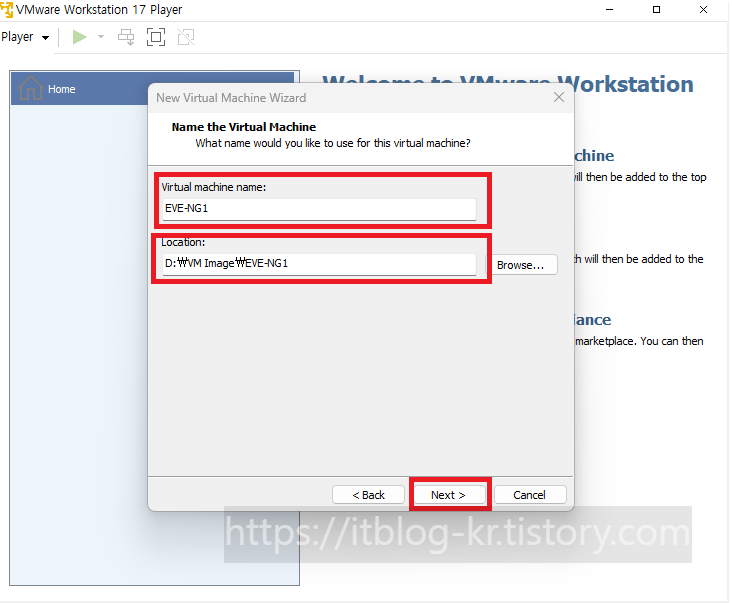The height and width of the screenshot is (603, 732).
Task: Click VMware Workstation app icon in title bar
Action: point(6,9)
